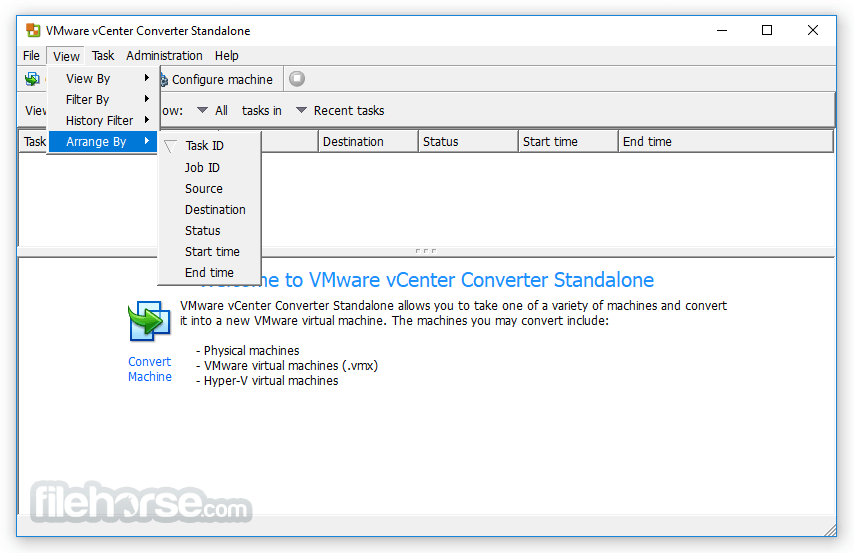Maximize the Converter window
This screenshot has height=553, width=854.
click(767, 31)
